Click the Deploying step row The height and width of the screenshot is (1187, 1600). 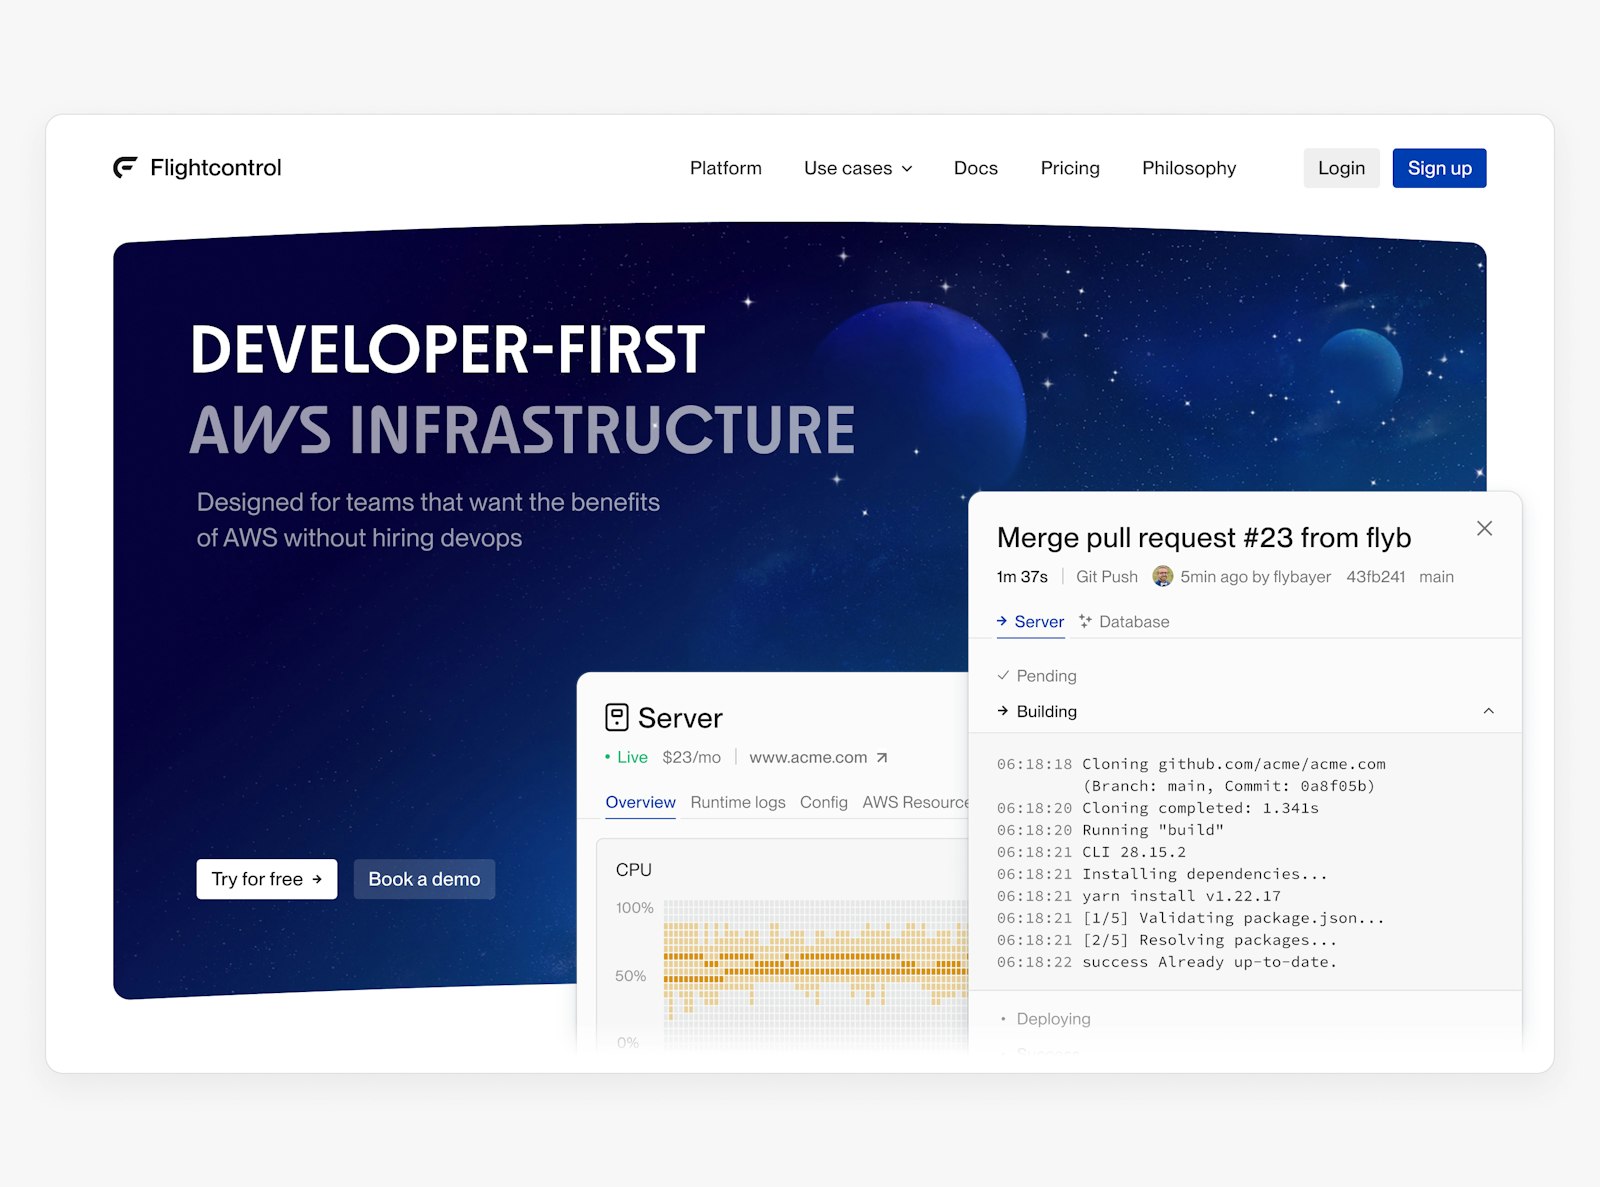pos(1245,1019)
